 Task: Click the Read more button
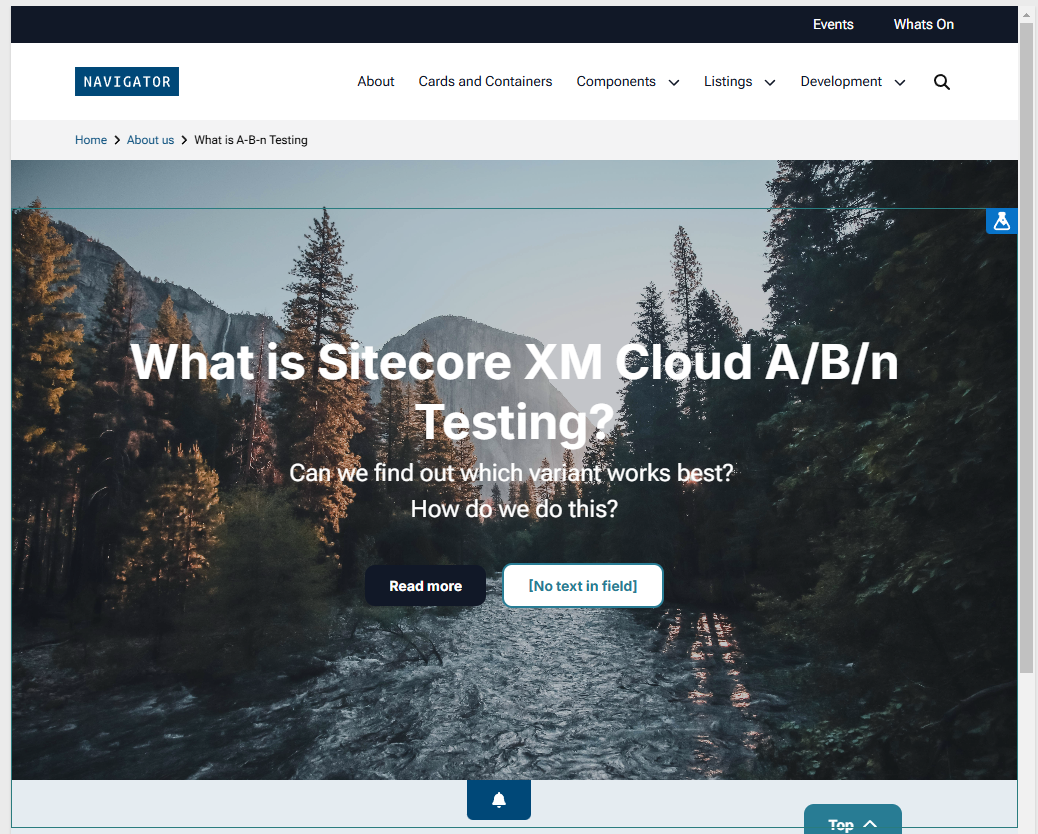[425, 586]
